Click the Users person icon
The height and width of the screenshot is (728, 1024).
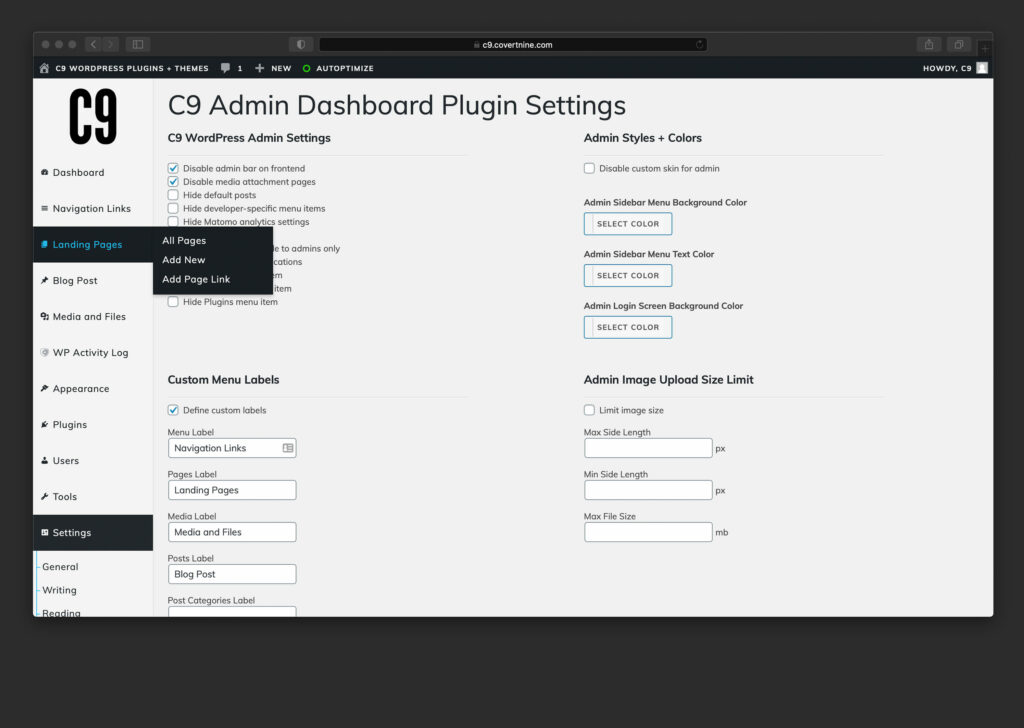pos(44,460)
